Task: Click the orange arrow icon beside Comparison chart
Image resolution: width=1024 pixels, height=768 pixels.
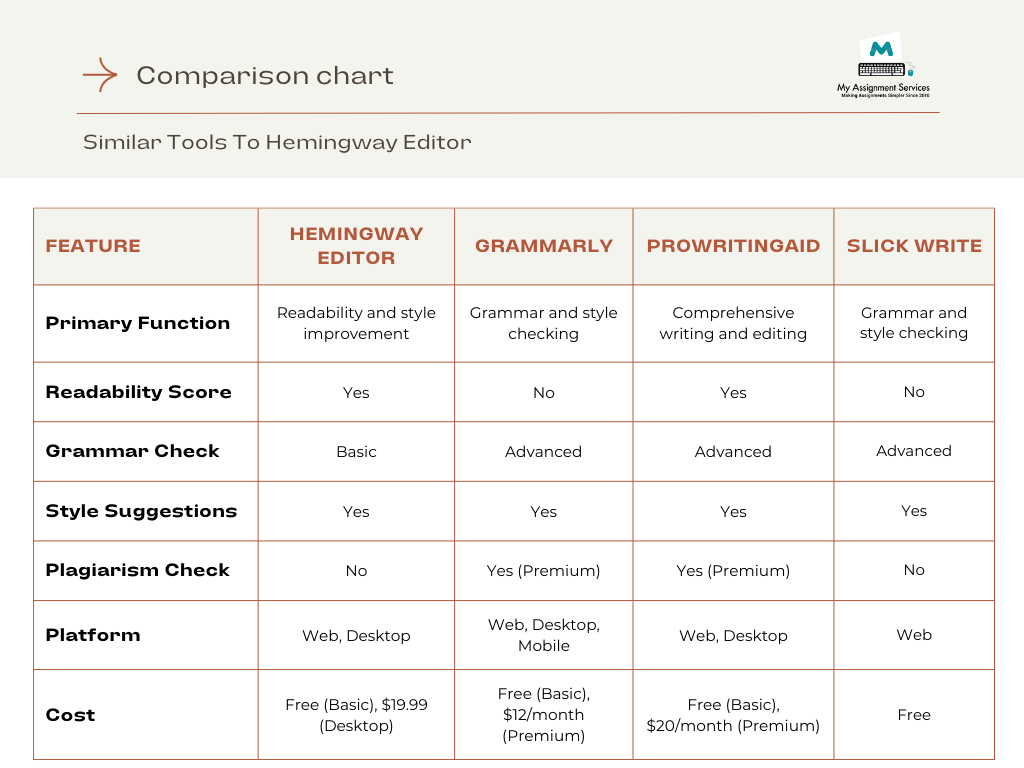Action: [100, 74]
